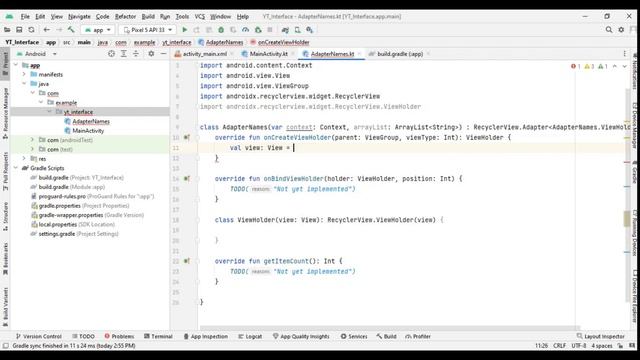Open the Terminal tool window
The height and width of the screenshot is (360, 640).
click(x=158, y=336)
